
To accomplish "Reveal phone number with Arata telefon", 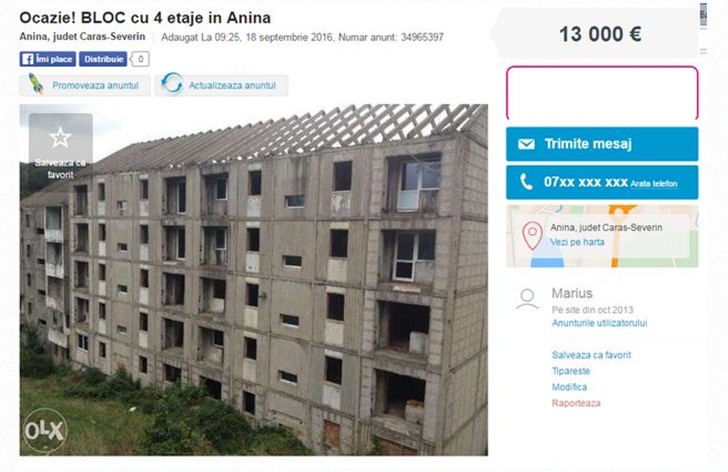I will coord(653,184).
